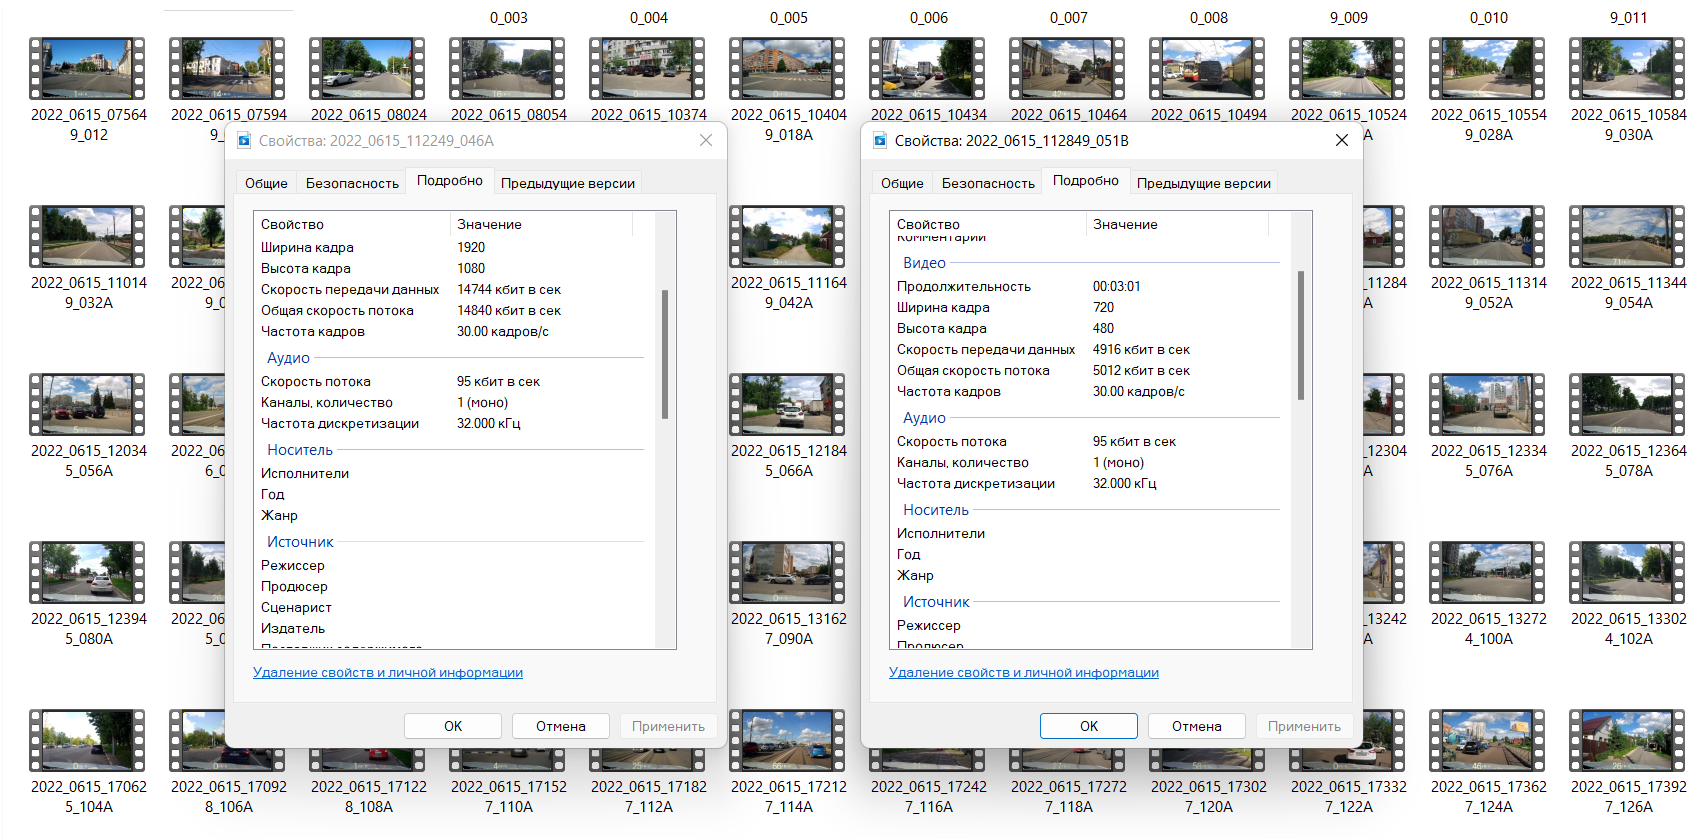The height and width of the screenshot is (839, 1689).
Task: Click the 2022_0615_113449_054A video icon
Action: 1627,237
